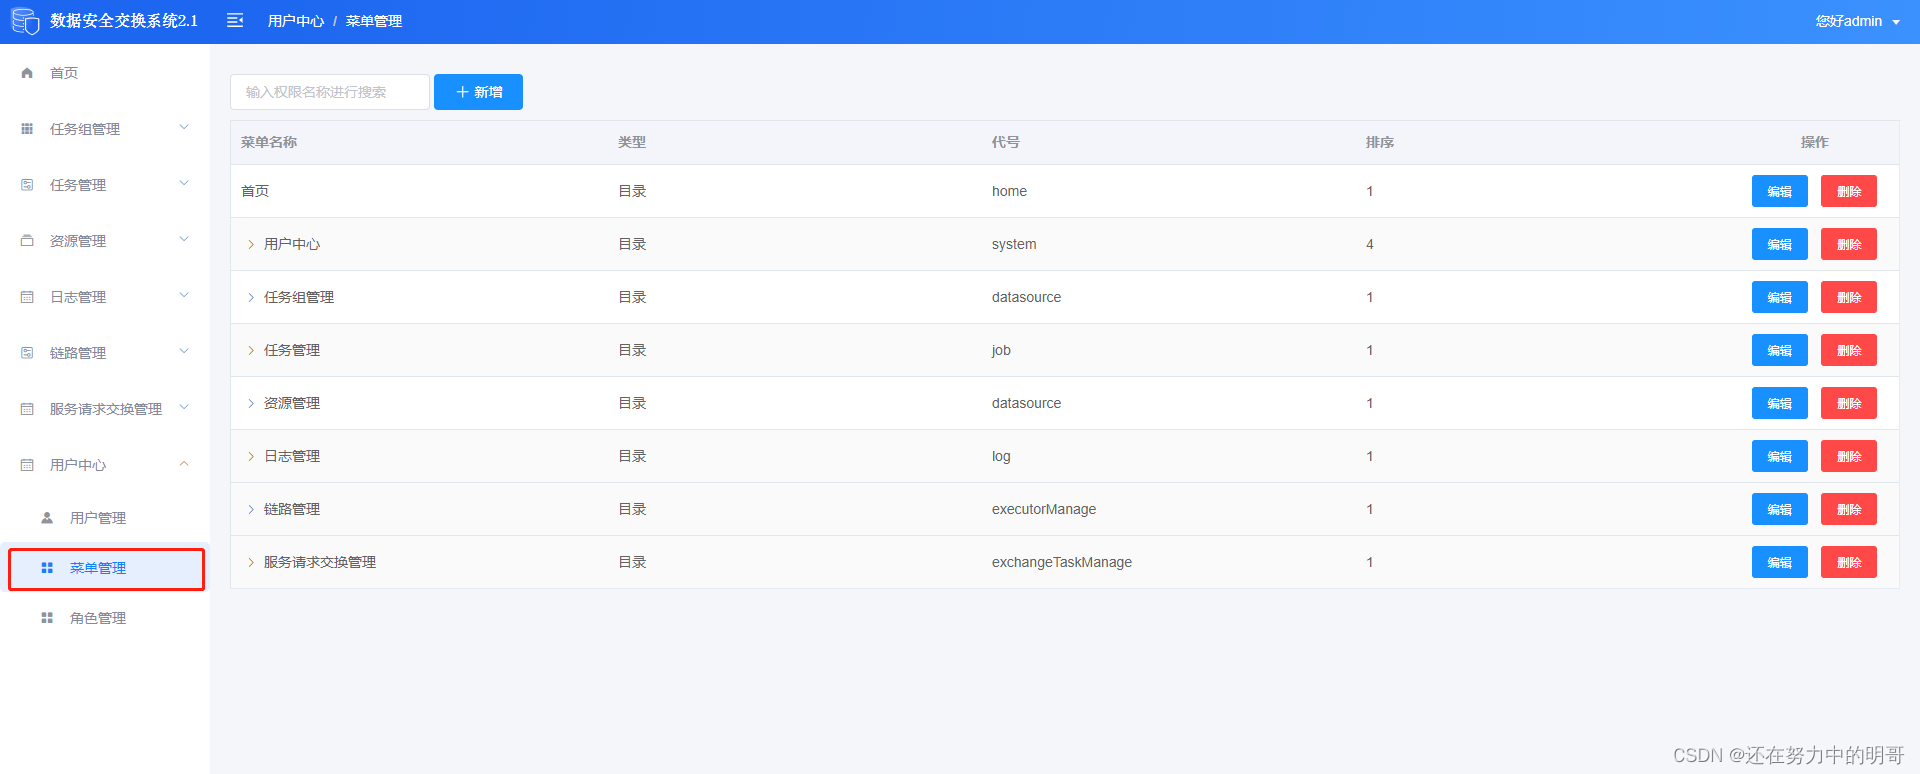Screen dimensions: 1920x774
Task: Click the system code cell
Action: pyautogui.click(x=1014, y=244)
